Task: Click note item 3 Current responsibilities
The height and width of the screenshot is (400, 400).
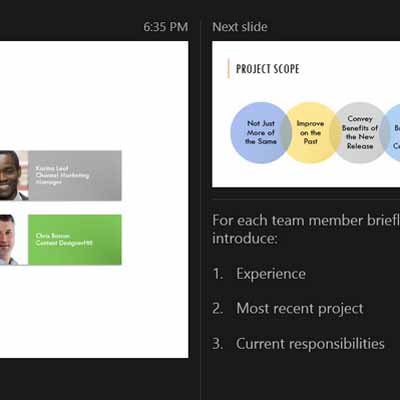Action: click(x=298, y=344)
